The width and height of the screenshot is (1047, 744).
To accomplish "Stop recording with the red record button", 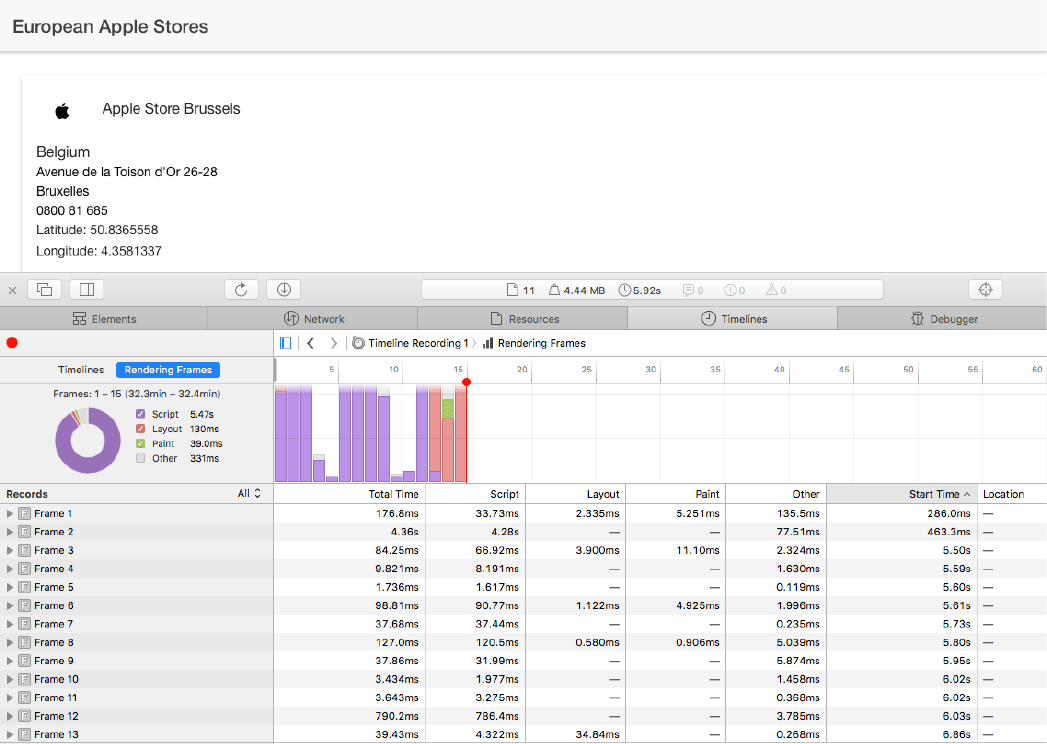I will [12, 343].
